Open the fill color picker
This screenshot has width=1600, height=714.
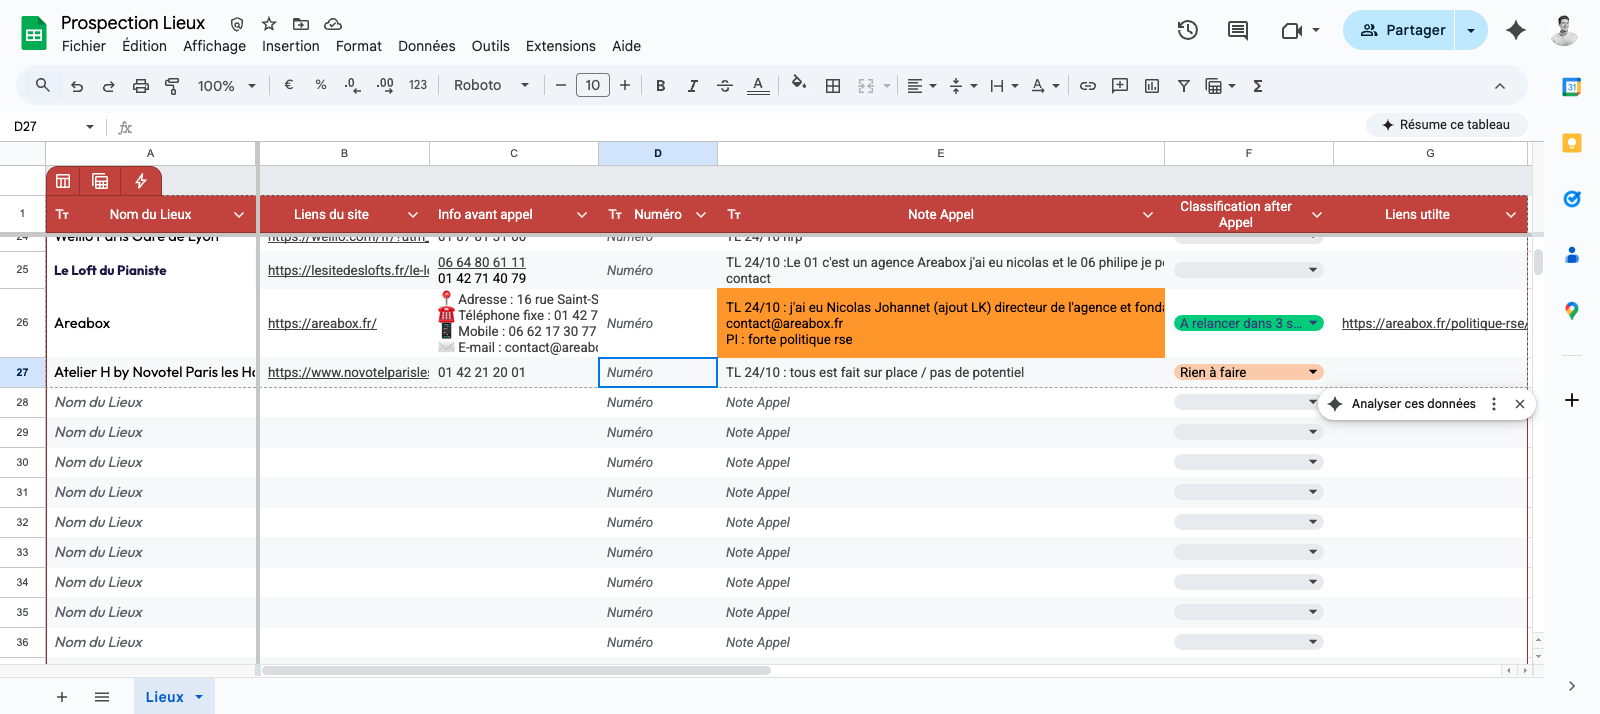tap(798, 86)
